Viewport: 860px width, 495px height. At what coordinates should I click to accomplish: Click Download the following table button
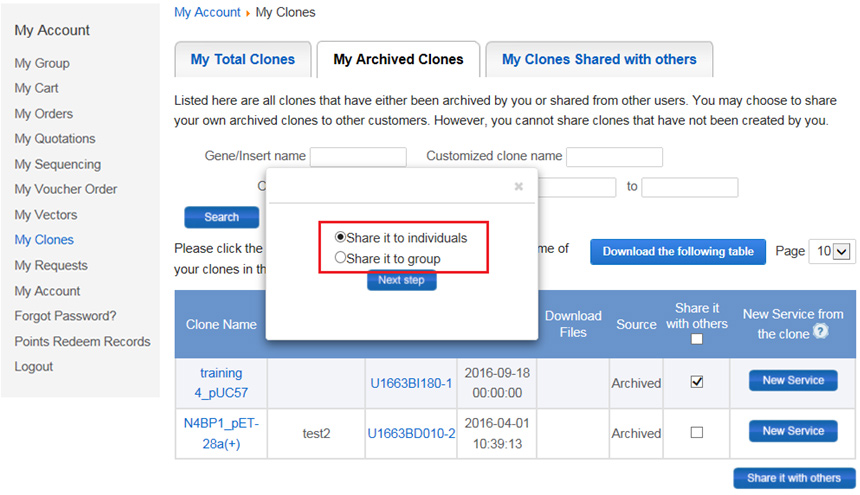[678, 252]
